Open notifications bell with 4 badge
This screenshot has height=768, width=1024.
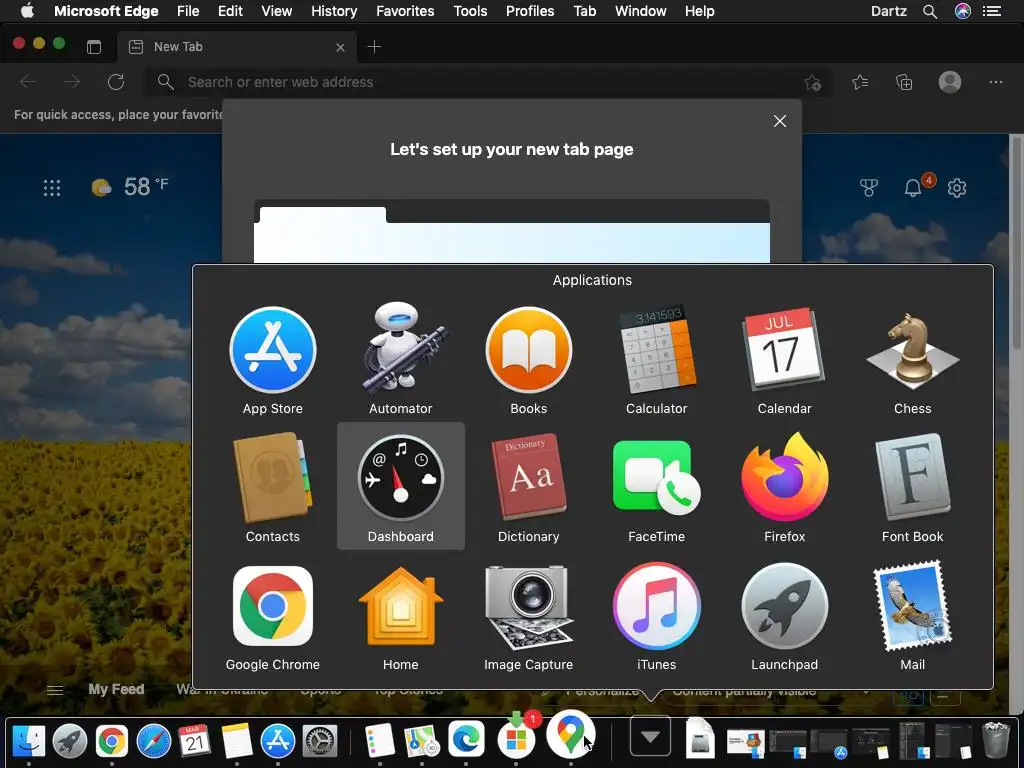pos(918,185)
